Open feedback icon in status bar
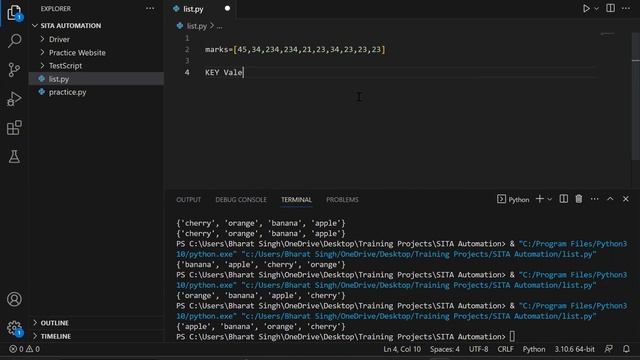640x360 pixels. pos(608,349)
